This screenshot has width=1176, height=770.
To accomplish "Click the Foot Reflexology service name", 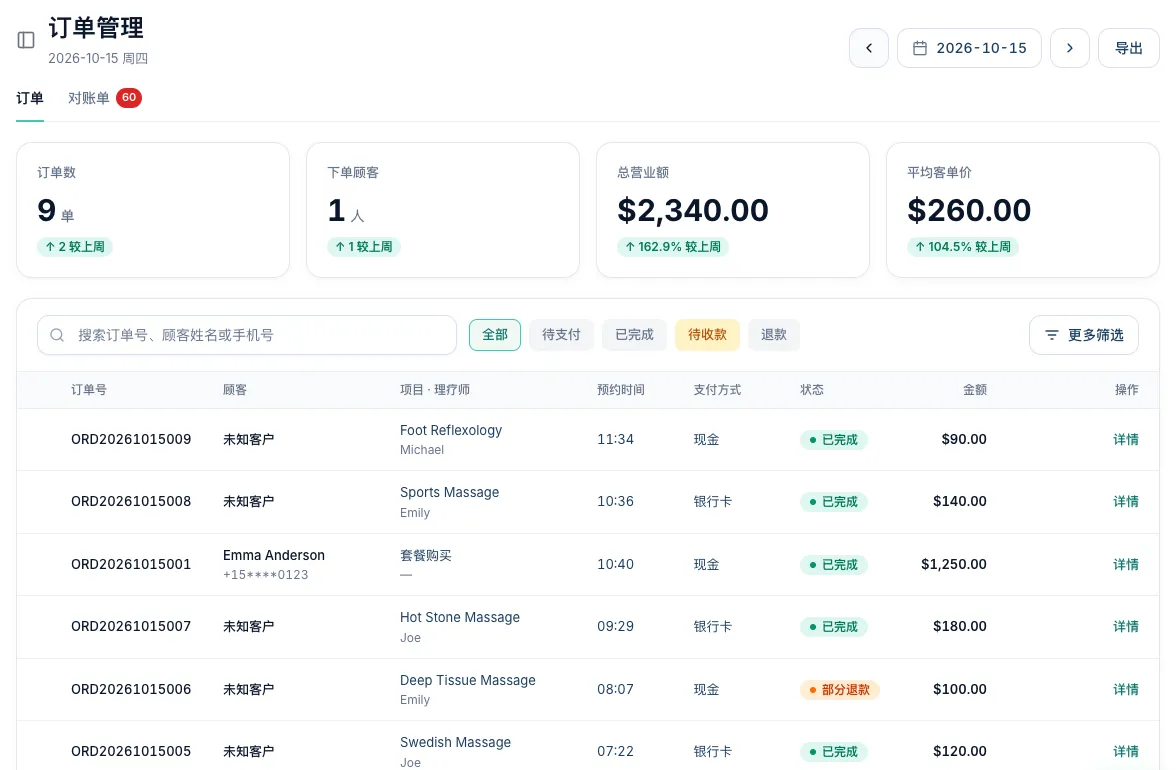I will [x=451, y=430].
